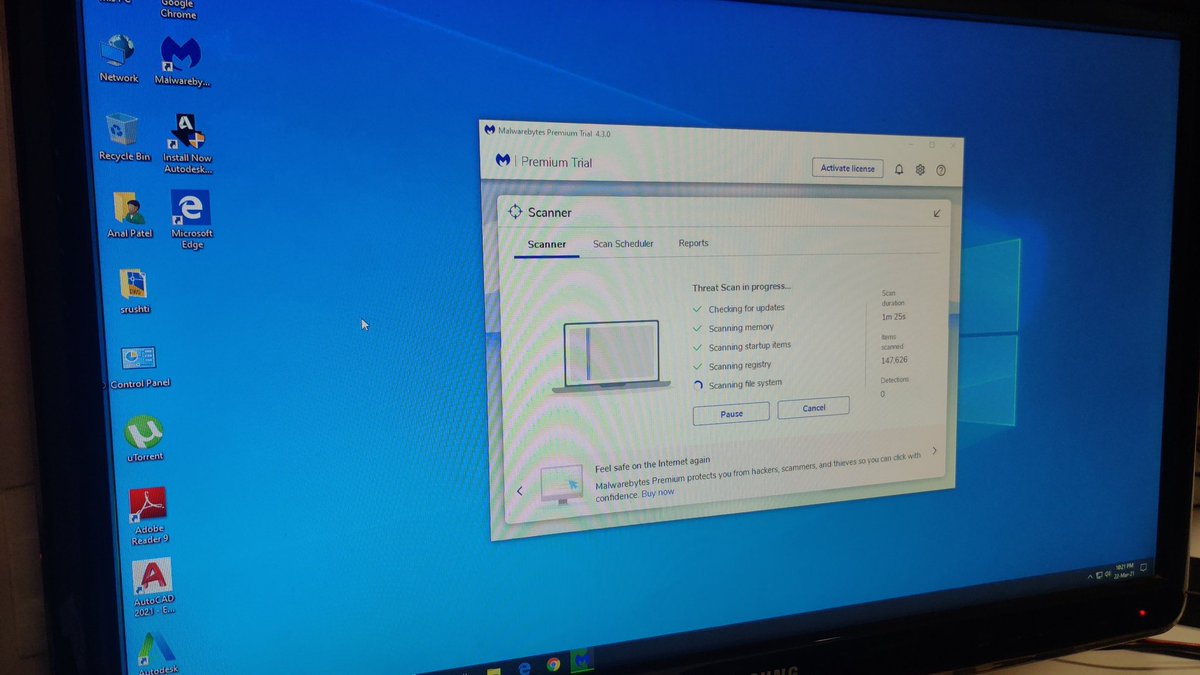Click the promo computer thumbnail
The image size is (1200, 675).
point(561,485)
